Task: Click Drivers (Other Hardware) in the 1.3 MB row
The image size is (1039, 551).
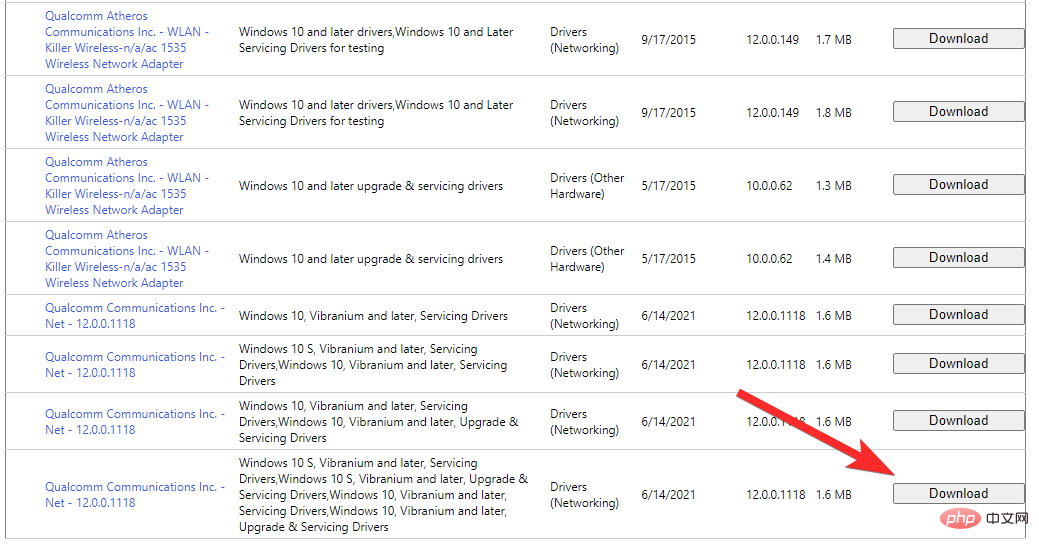Action: 587,185
